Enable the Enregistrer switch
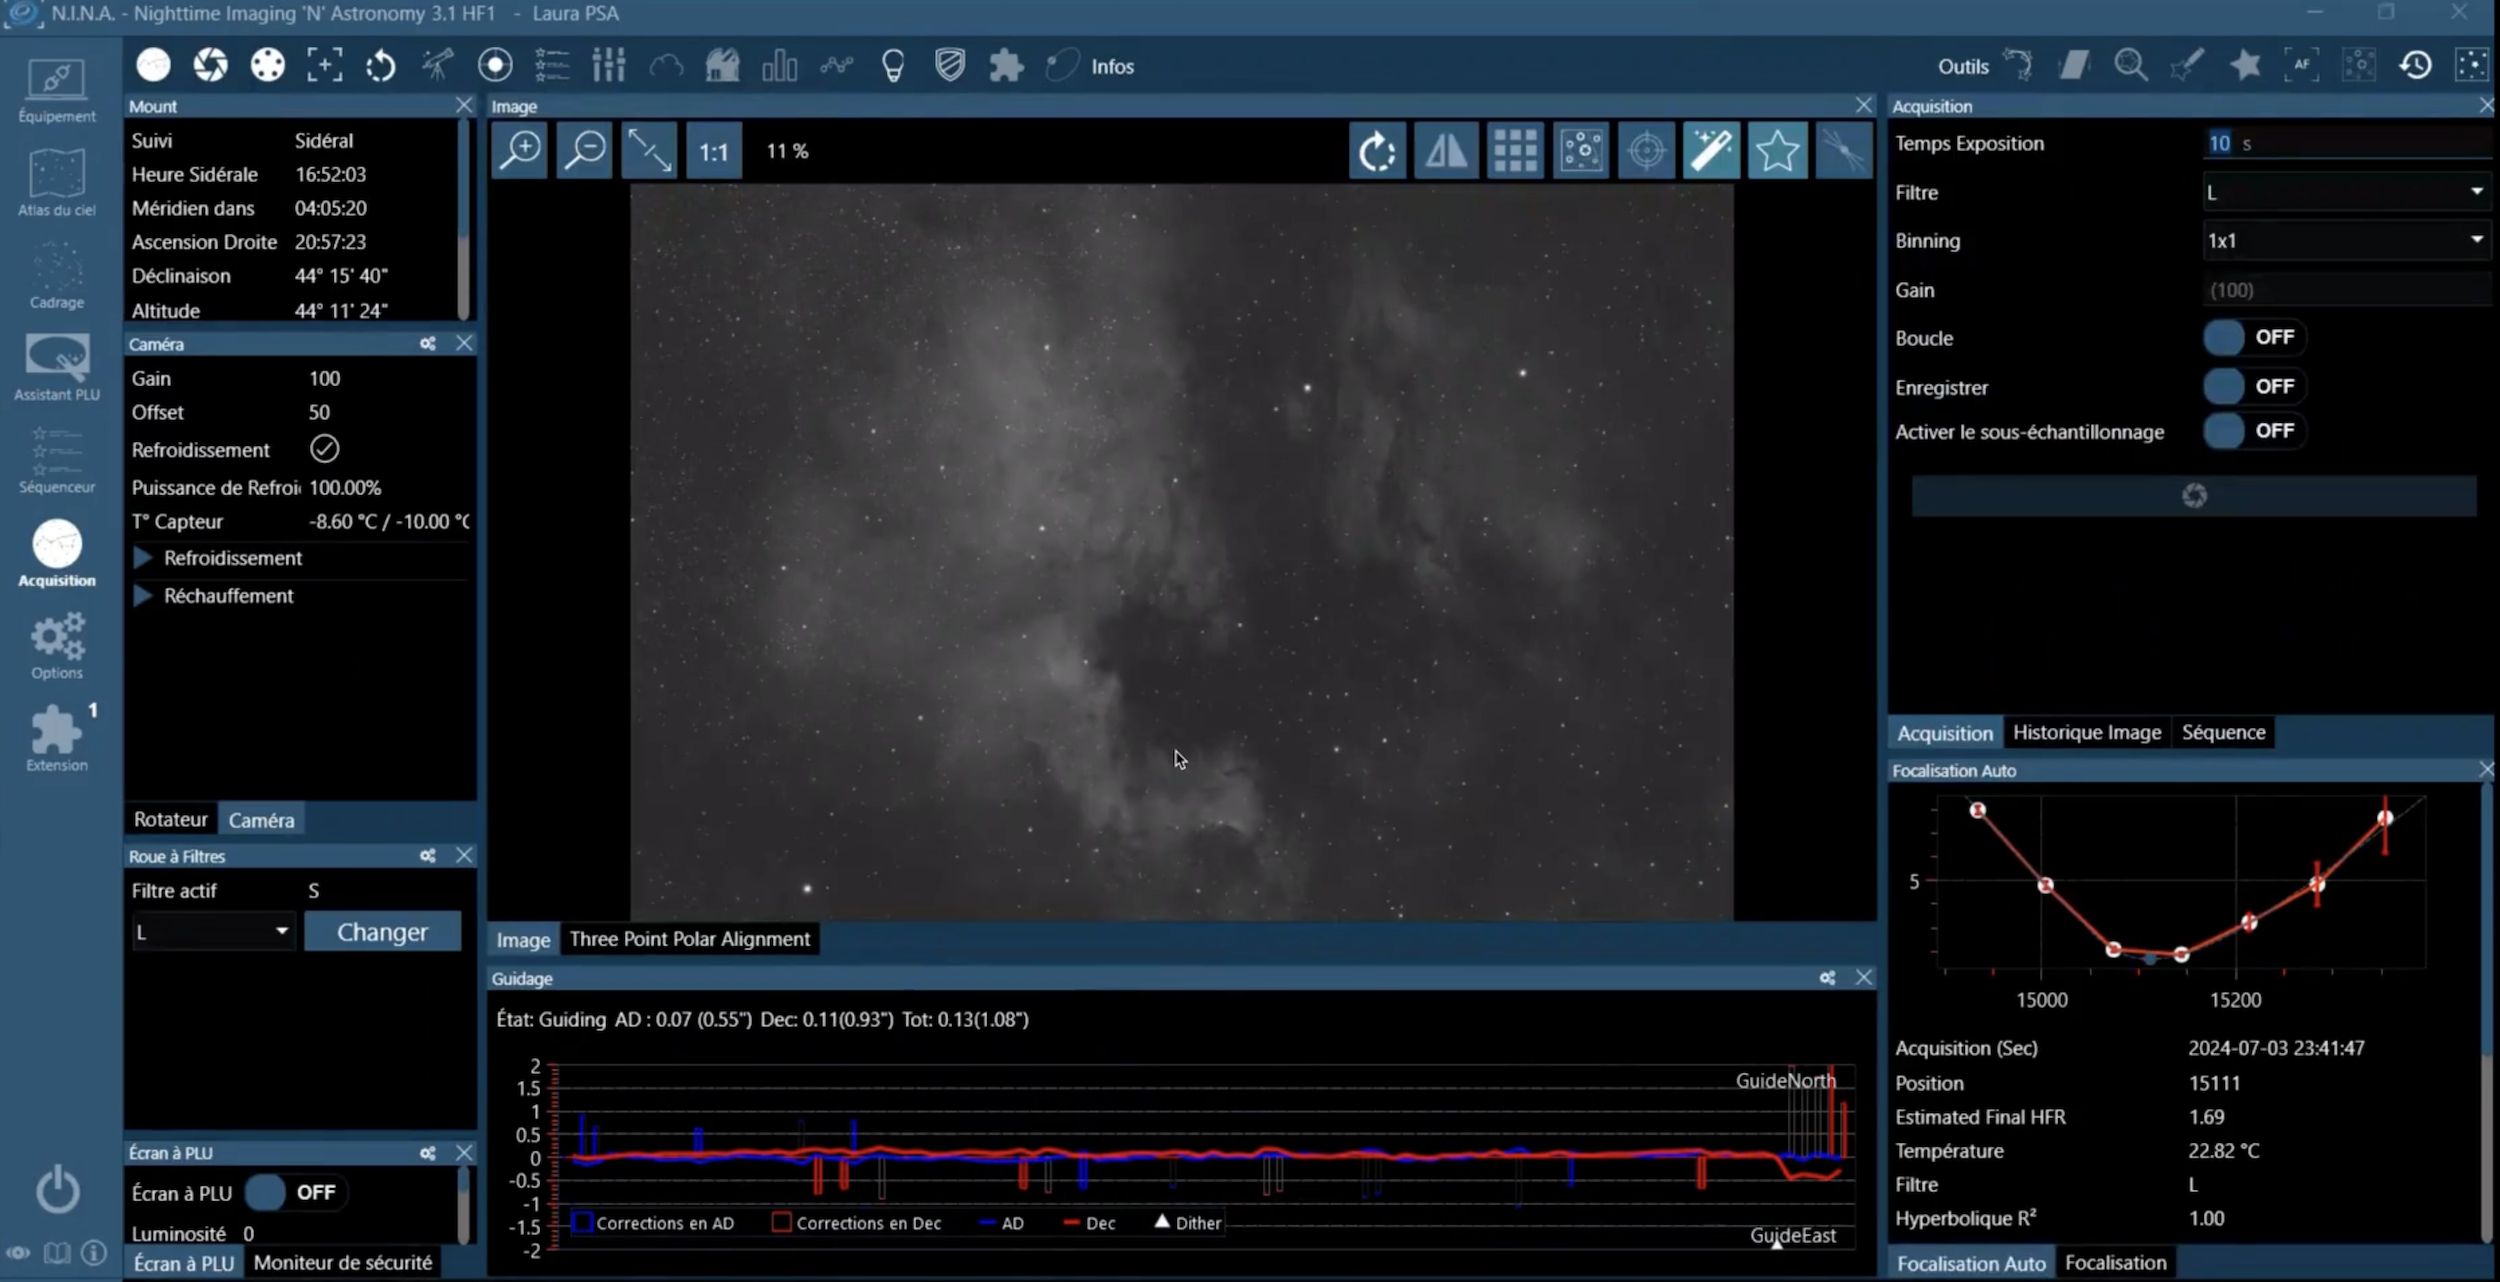2500x1282 pixels. (2253, 386)
